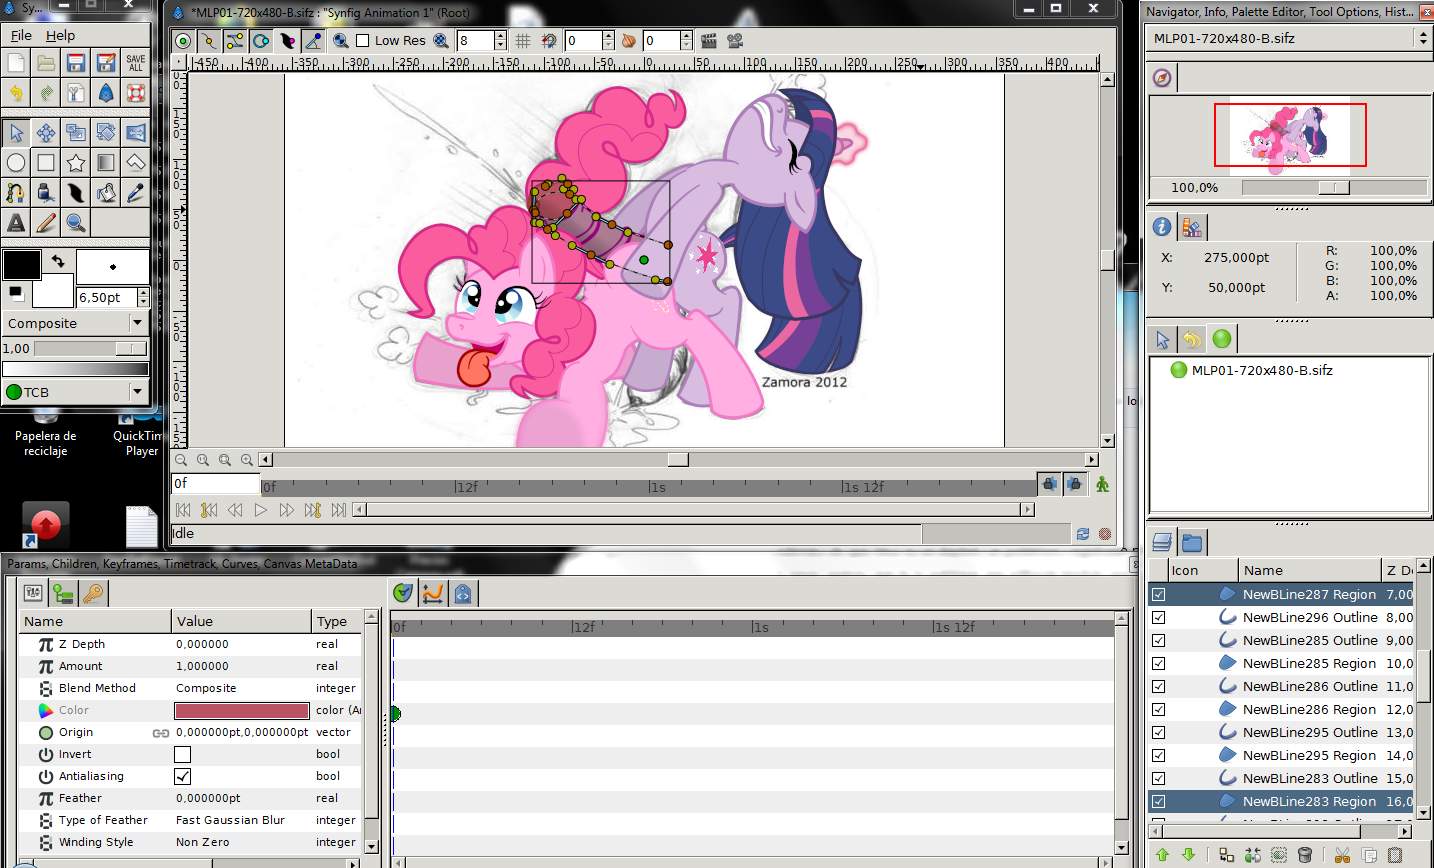
Task: Select the Rotate tool in toolbox
Action: (106, 133)
